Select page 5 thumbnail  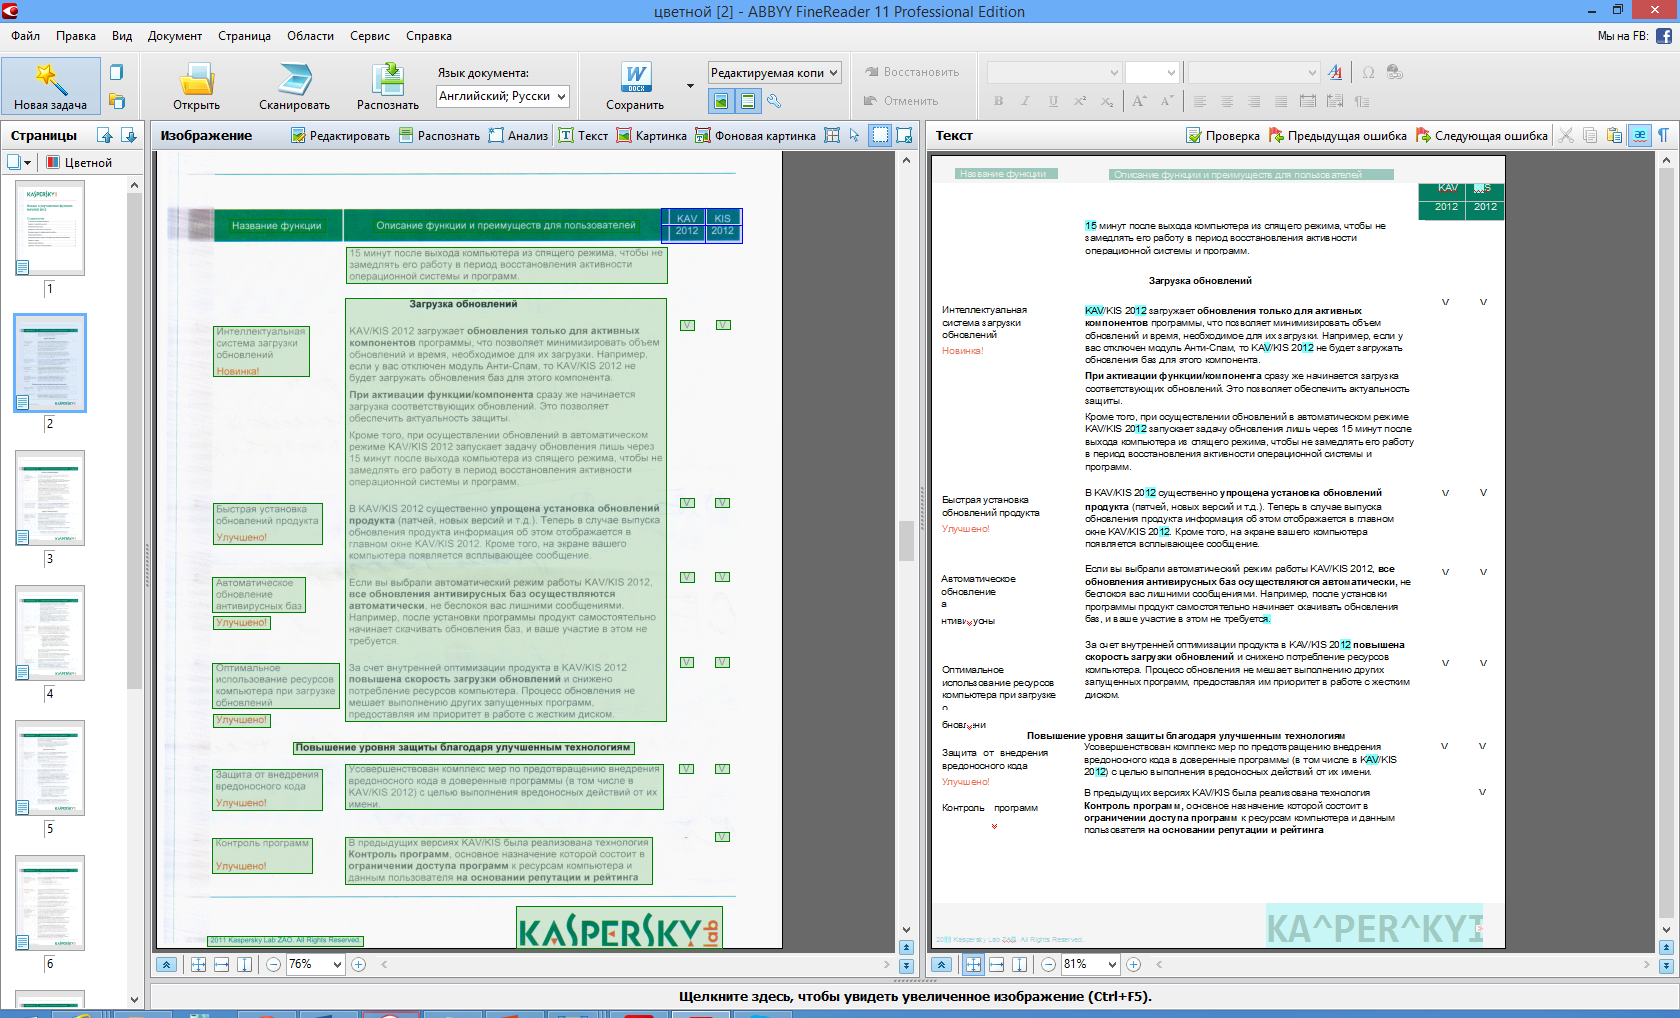(x=50, y=768)
